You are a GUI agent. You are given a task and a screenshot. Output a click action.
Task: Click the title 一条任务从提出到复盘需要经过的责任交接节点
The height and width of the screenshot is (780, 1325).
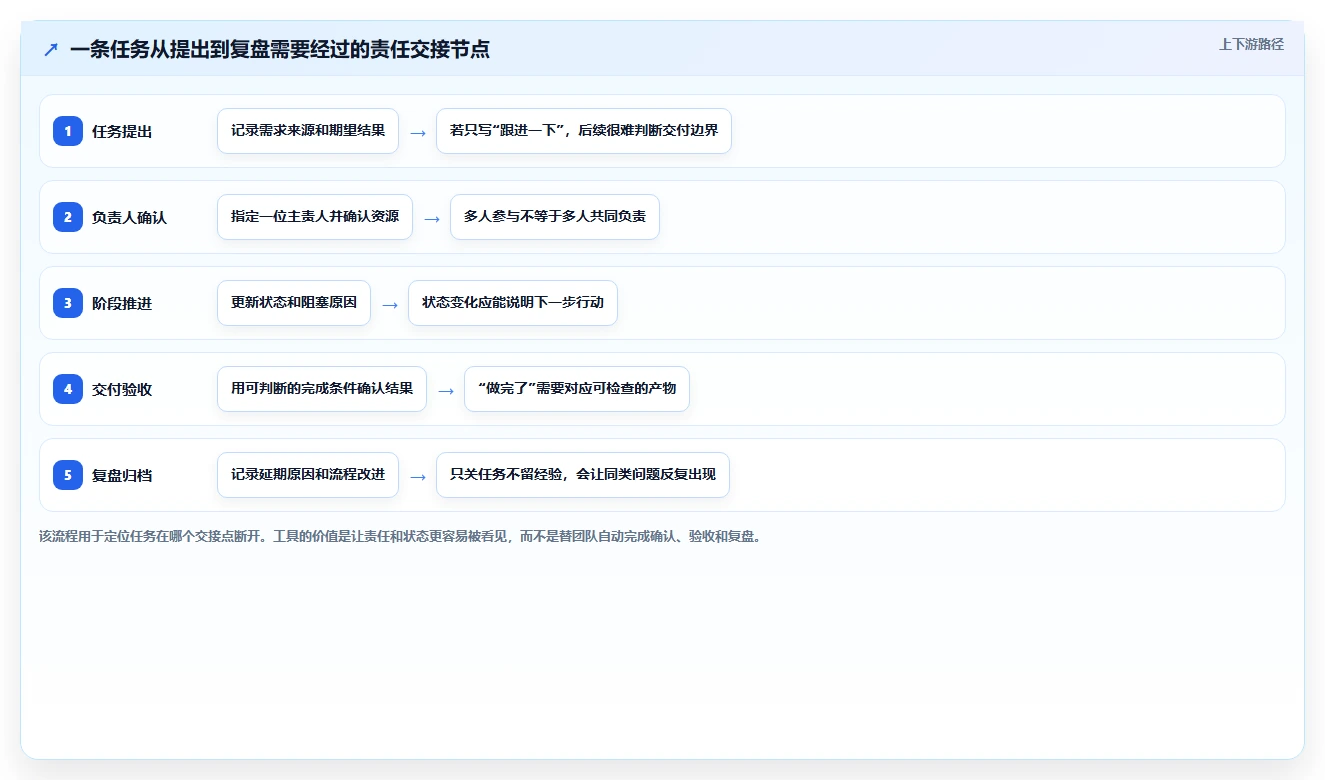(x=280, y=49)
